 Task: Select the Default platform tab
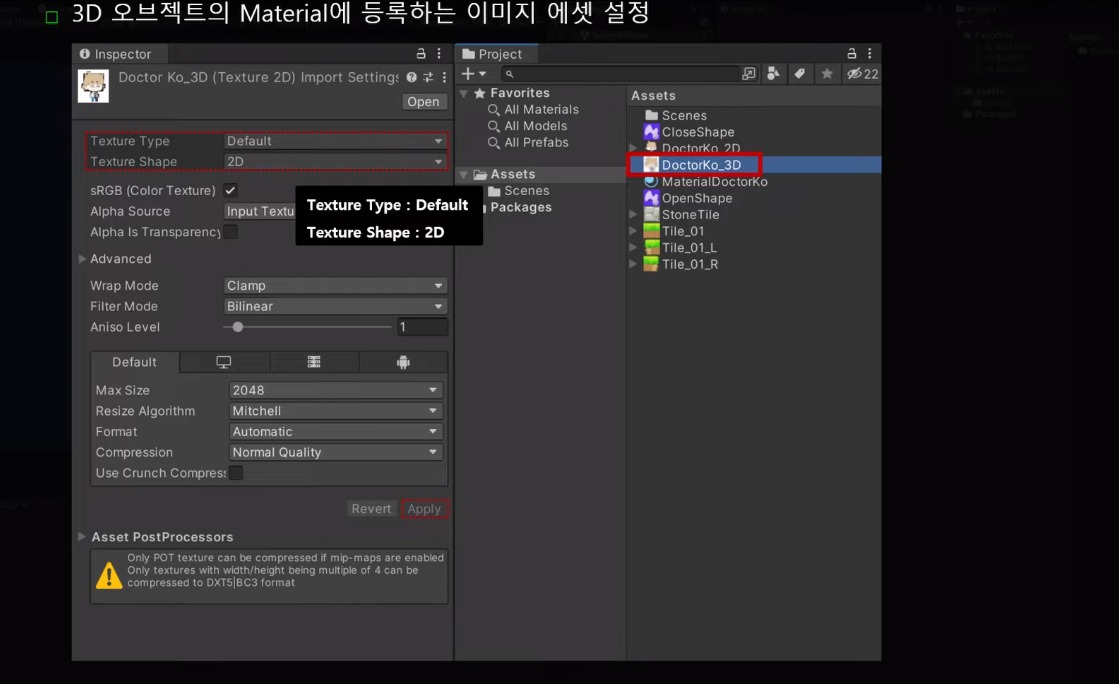click(134, 362)
